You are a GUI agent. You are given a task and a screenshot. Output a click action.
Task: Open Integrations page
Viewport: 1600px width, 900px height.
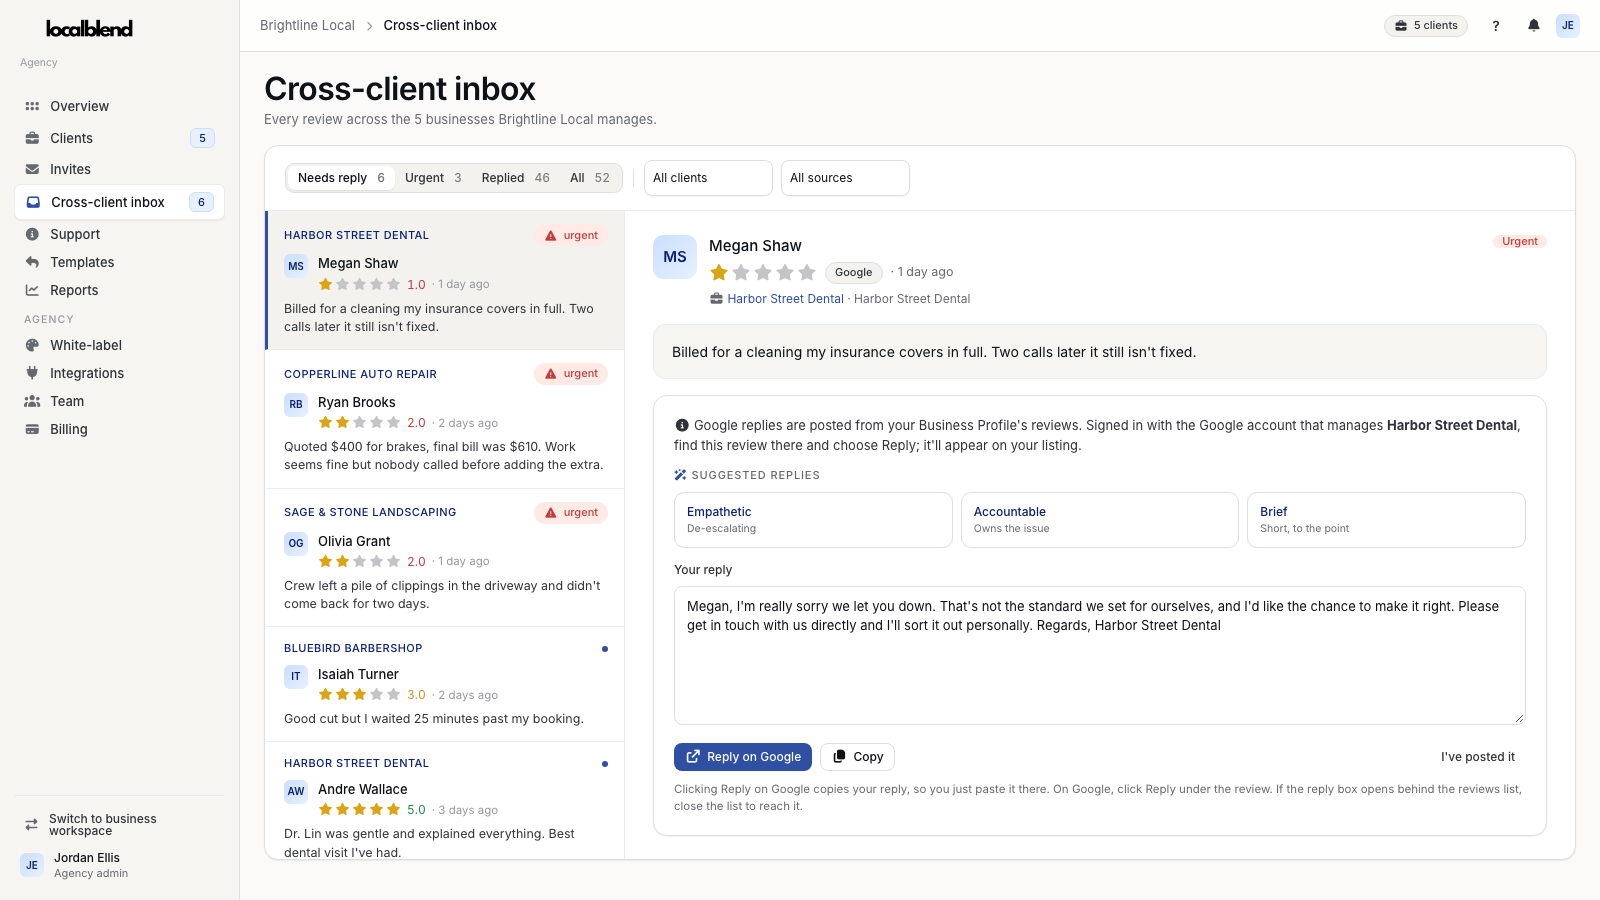tap(119, 373)
